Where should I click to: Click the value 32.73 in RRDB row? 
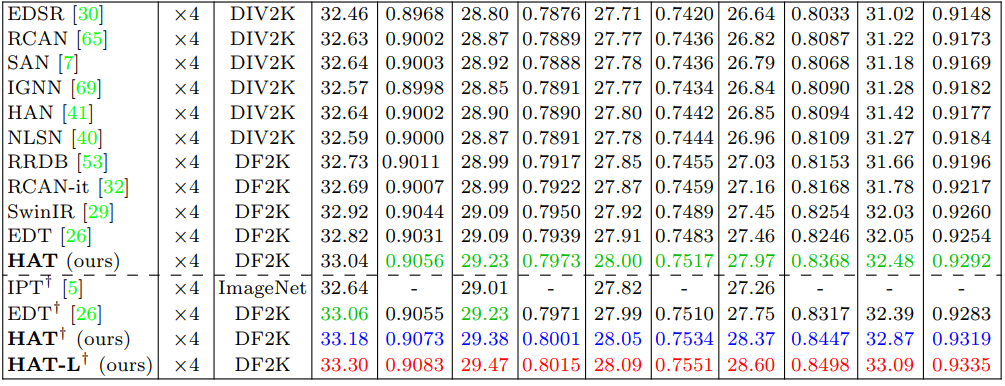click(x=344, y=162)
